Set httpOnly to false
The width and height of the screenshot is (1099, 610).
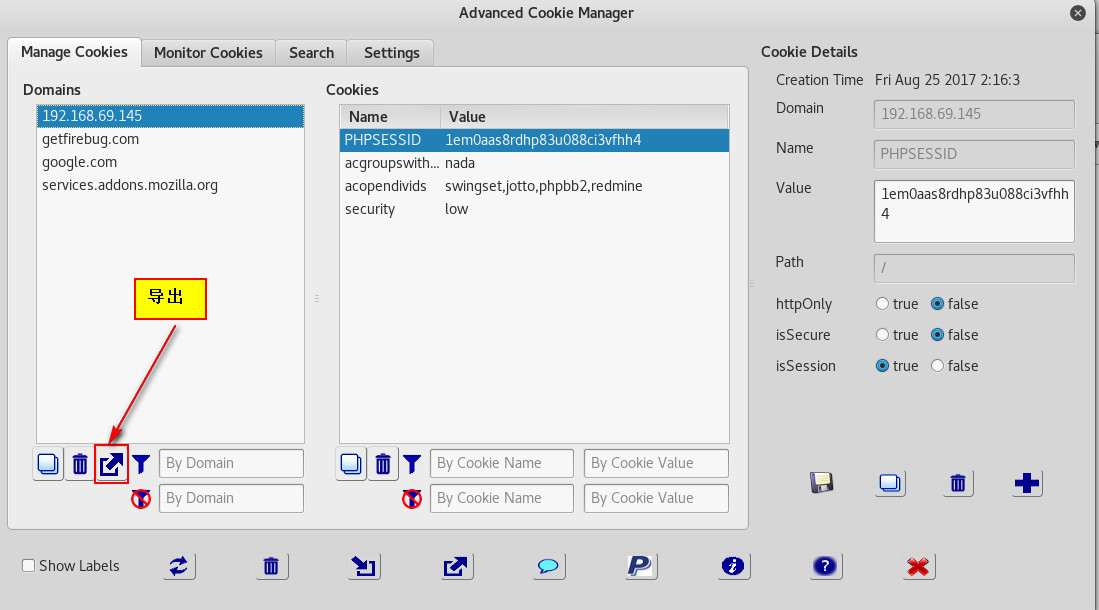[x=937, y=304]
